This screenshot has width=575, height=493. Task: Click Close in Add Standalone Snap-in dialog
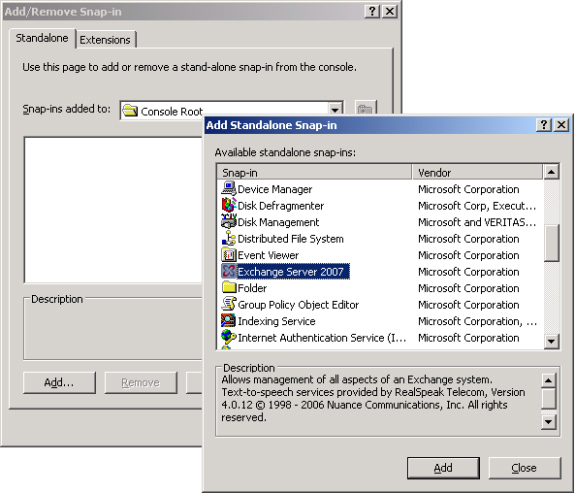[x=524, y=468]
